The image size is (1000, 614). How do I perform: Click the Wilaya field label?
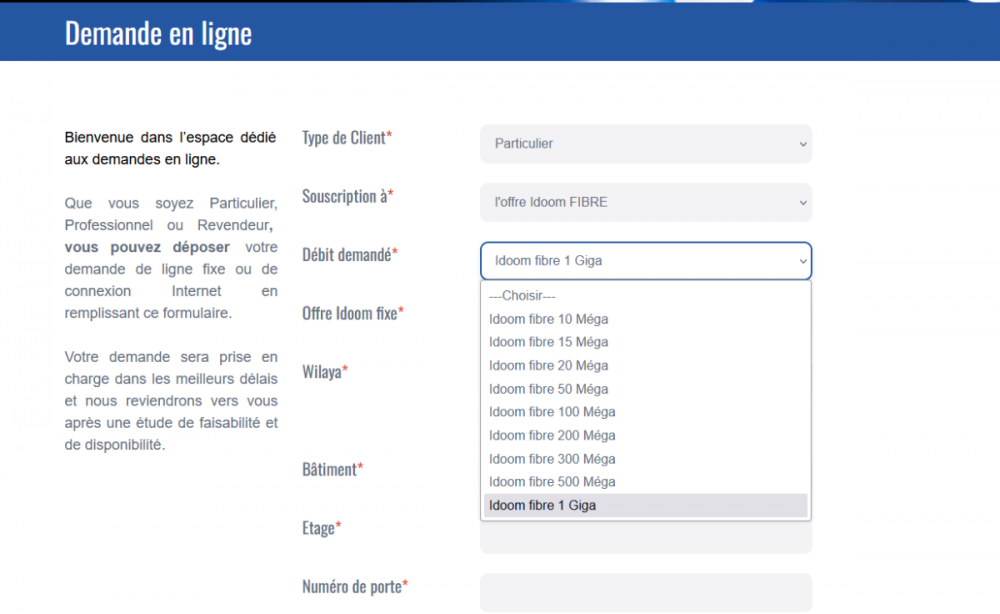click(x=325, y=372)
